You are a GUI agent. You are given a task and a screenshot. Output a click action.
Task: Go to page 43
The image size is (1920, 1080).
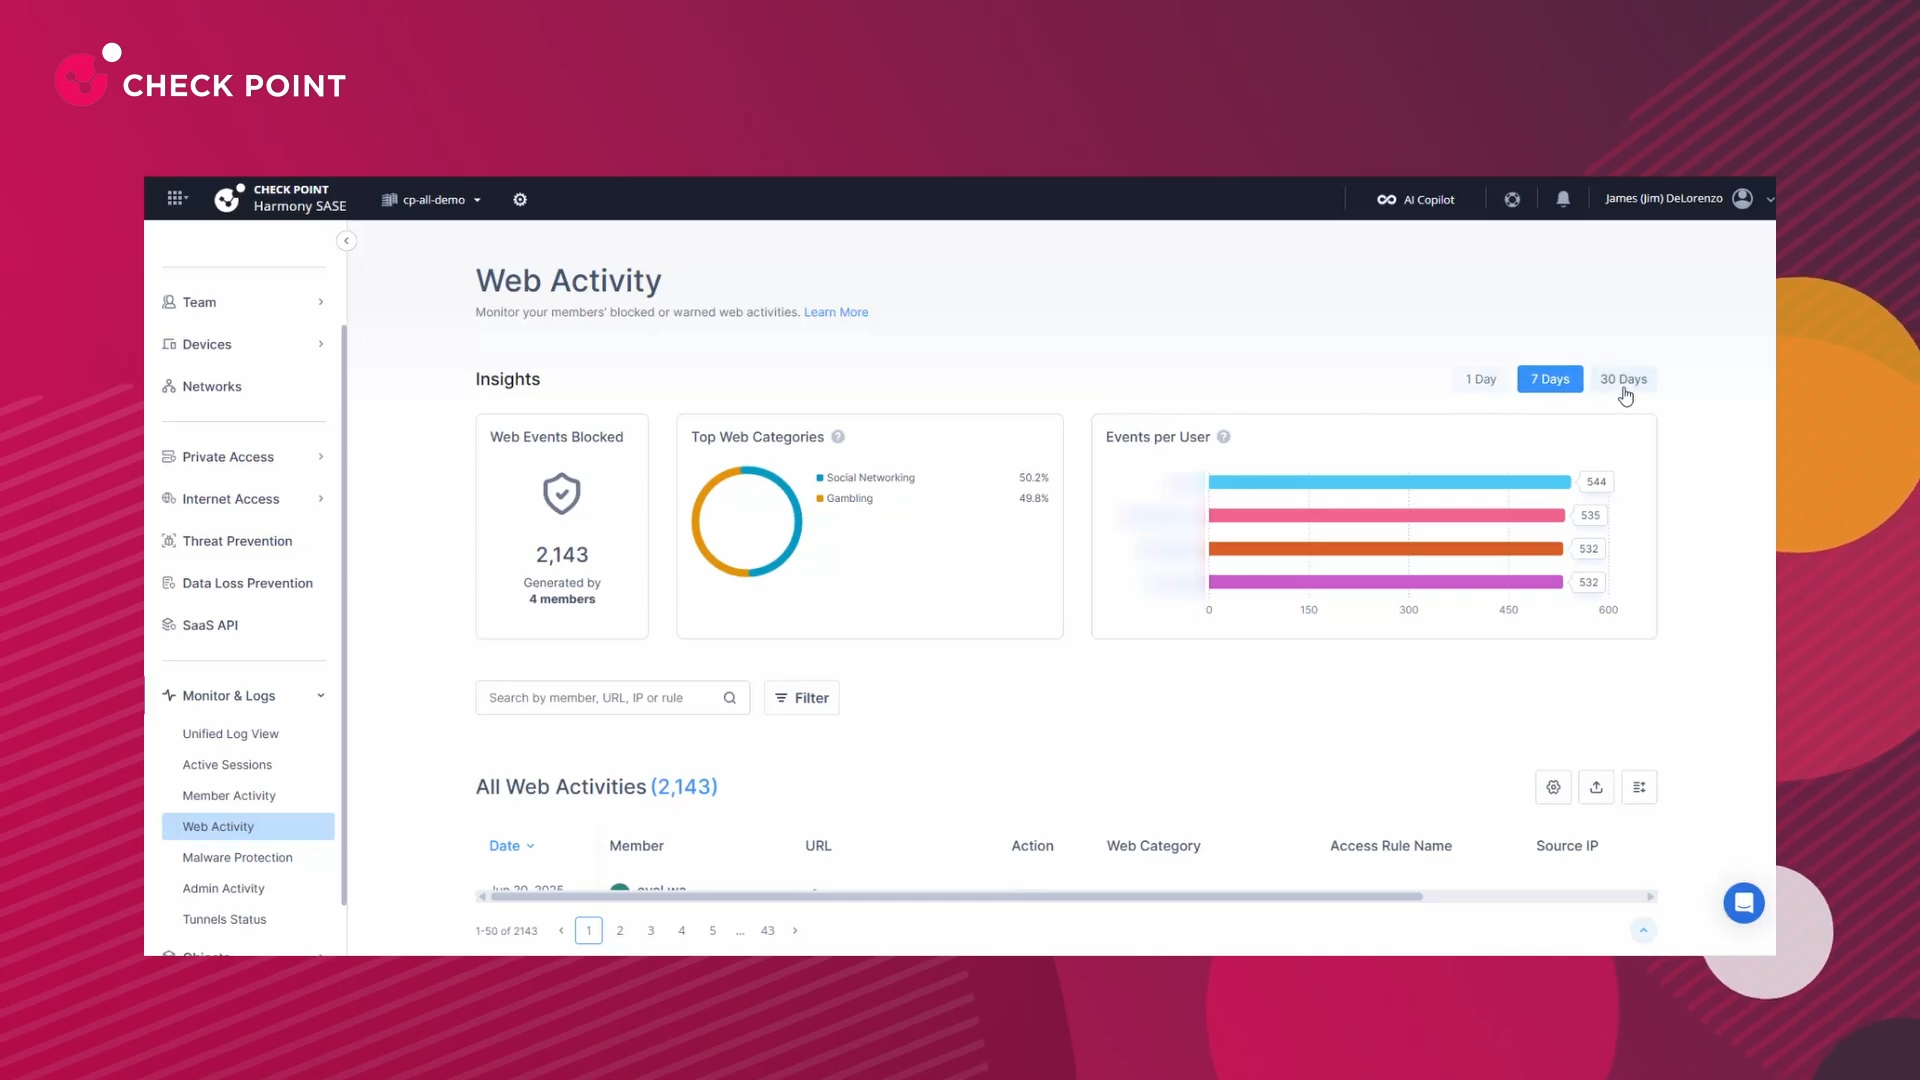(767, 930)
